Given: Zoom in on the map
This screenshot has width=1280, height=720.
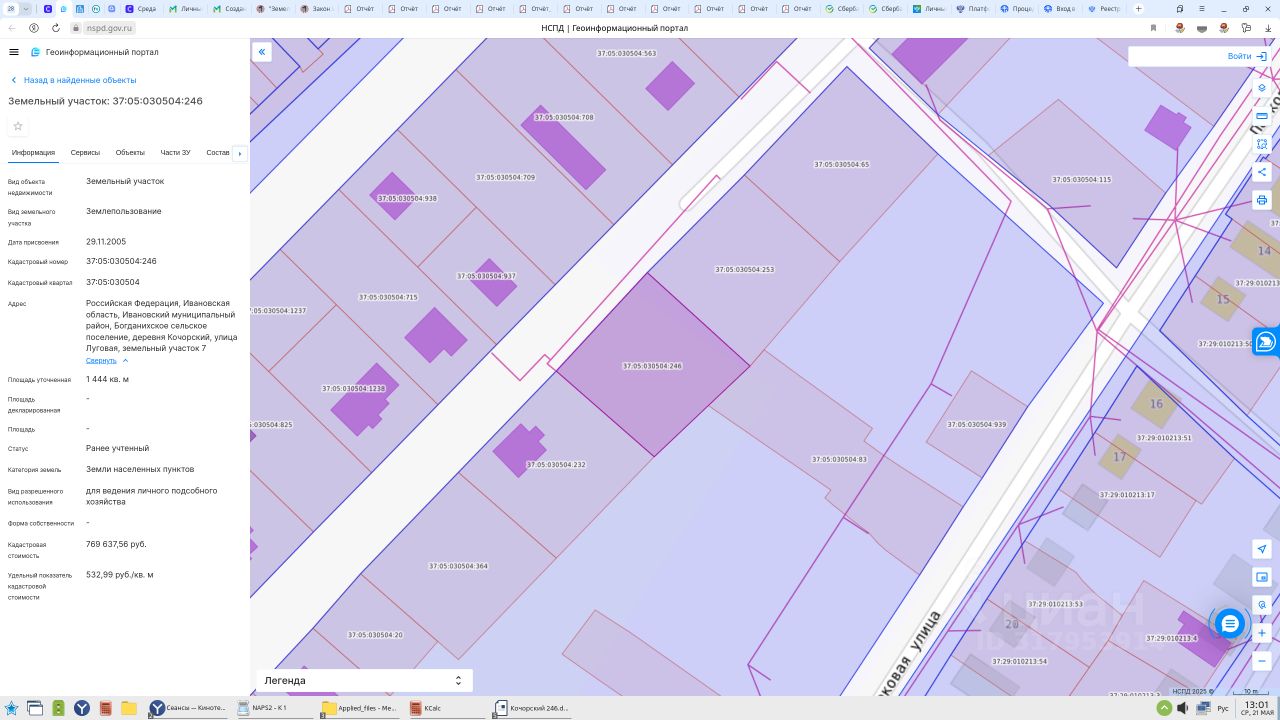Looking at the screenshot, I should [1262, 633].
